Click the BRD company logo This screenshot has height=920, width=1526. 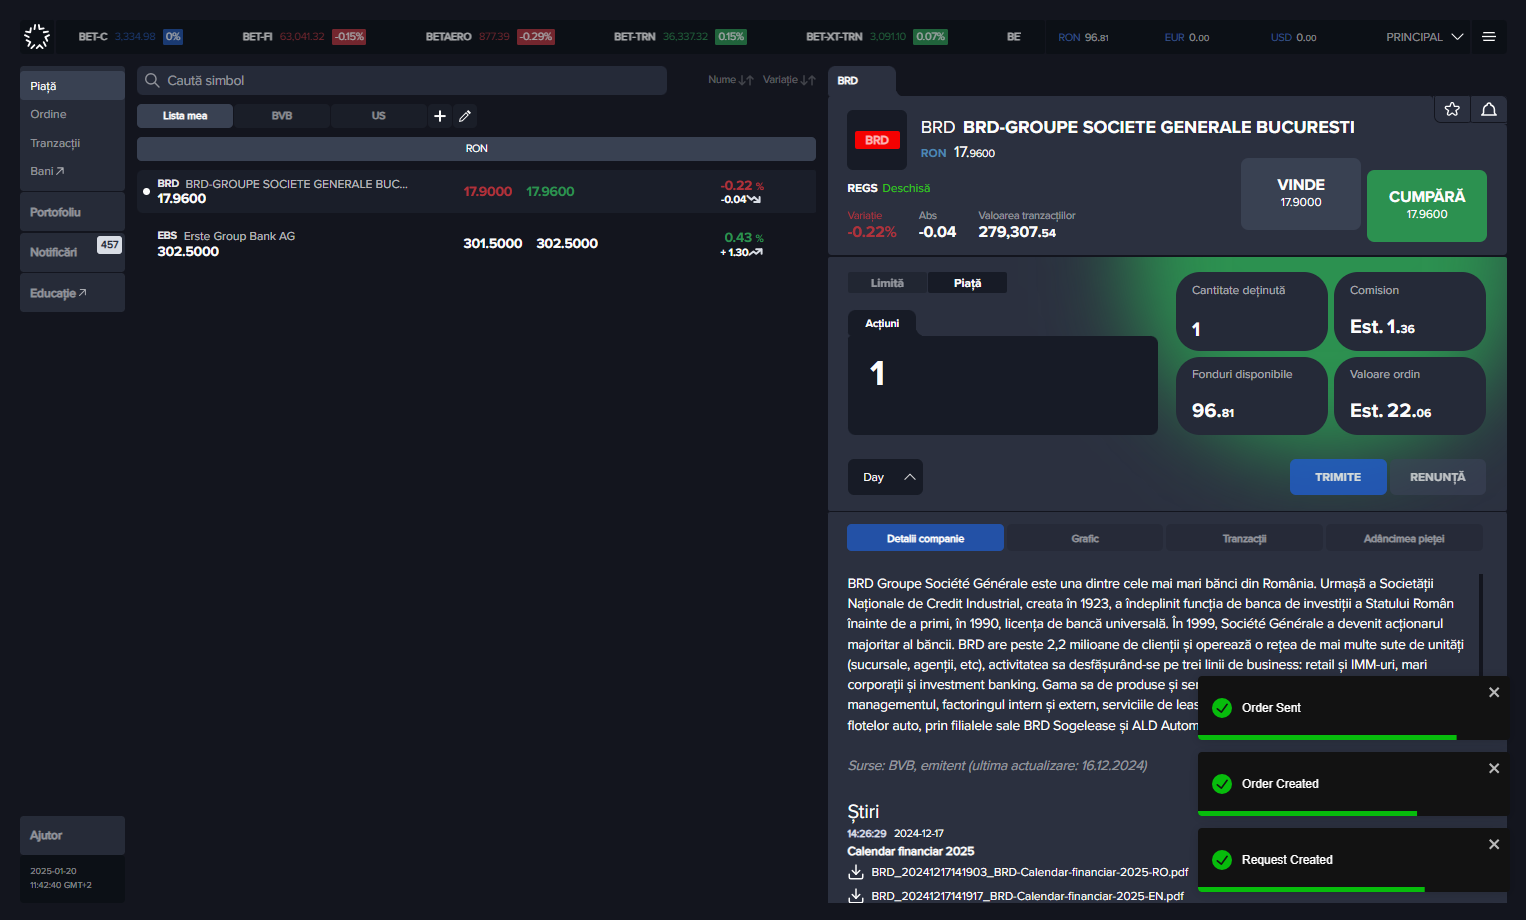coord(877,140)
